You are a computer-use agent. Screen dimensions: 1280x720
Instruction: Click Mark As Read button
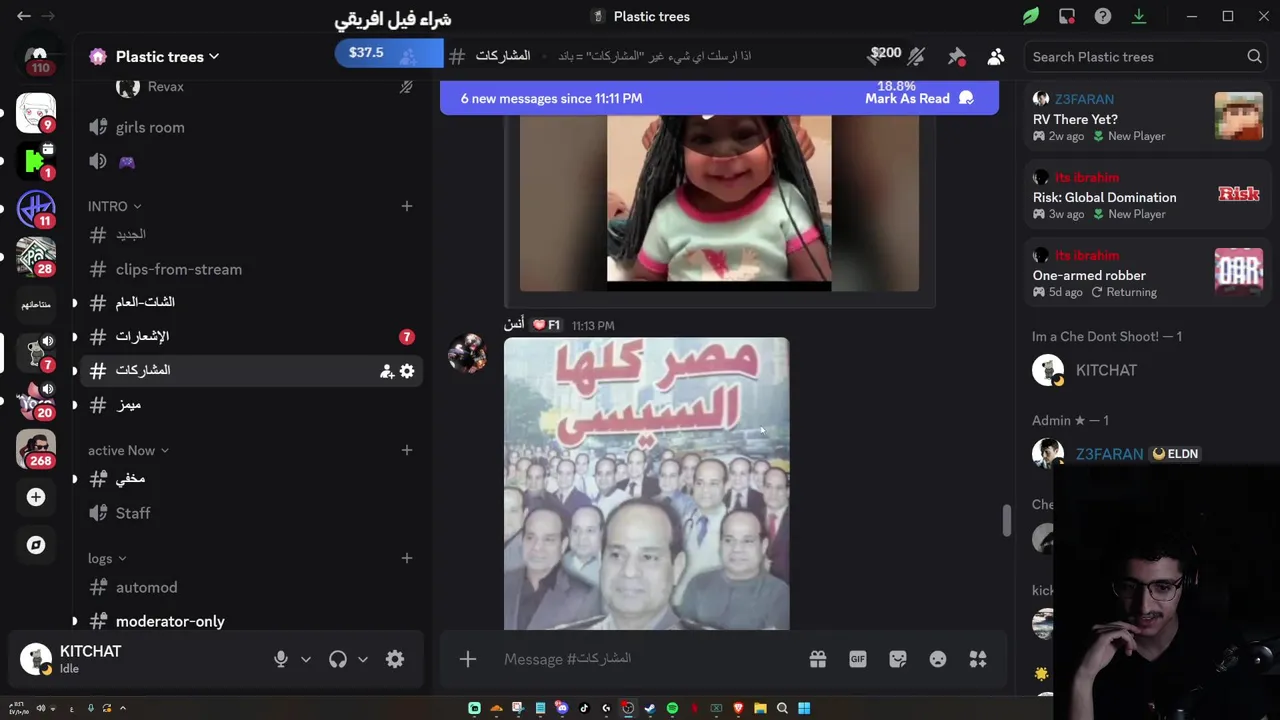tap(919, 98)
